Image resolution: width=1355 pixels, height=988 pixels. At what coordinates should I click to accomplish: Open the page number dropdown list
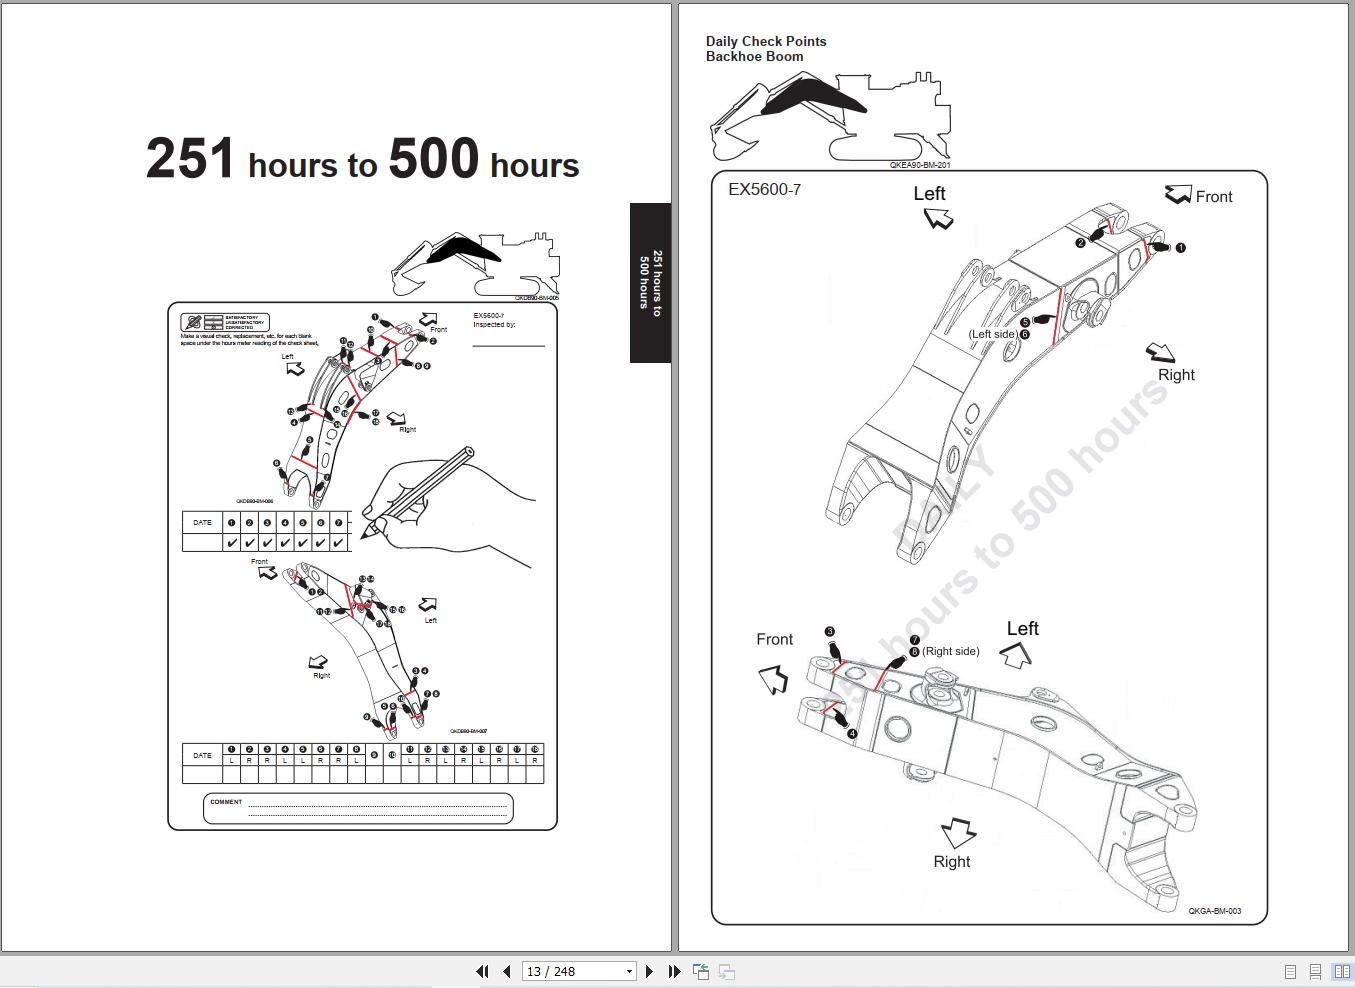(x=628, y=970)
